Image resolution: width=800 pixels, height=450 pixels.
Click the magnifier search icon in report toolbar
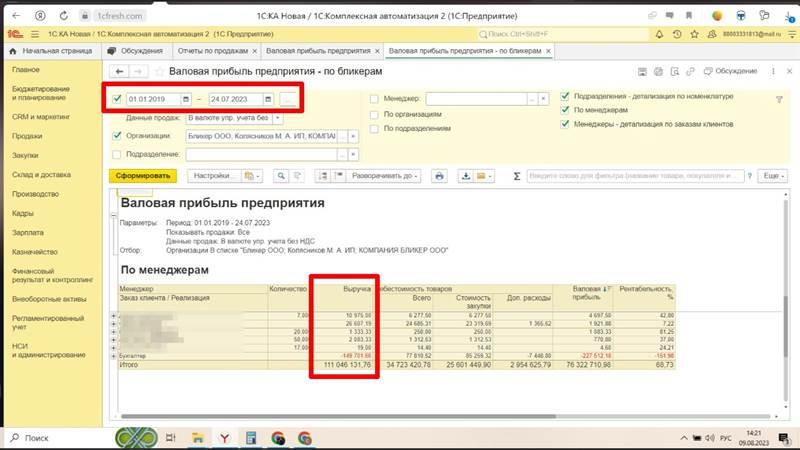281,176
